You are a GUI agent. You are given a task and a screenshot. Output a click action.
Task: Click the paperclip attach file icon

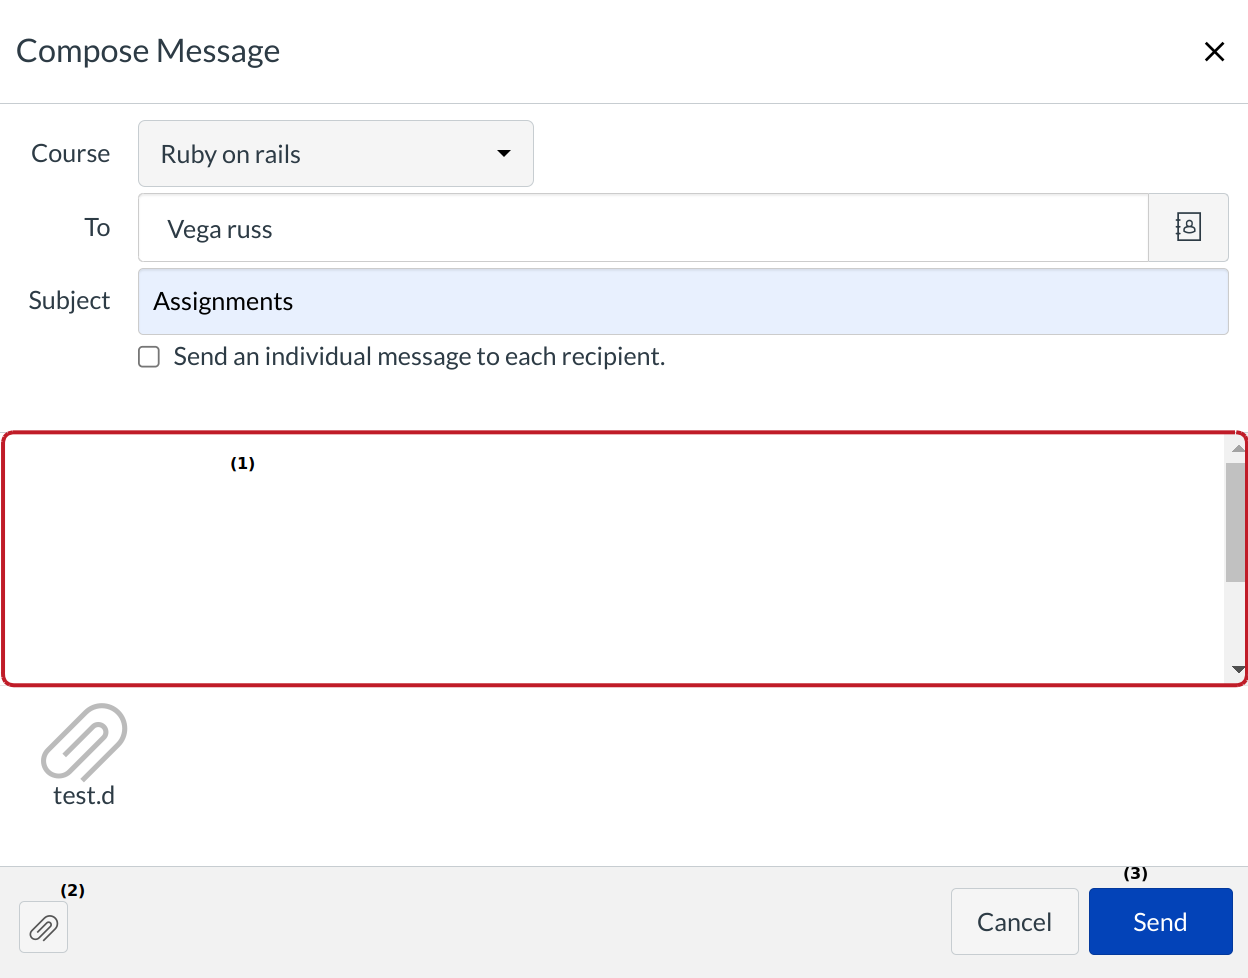coord(44,928)
